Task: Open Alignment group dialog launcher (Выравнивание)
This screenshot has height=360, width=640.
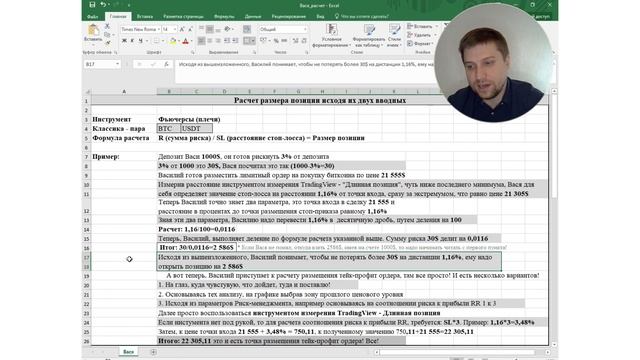Action: coord(254,53)
